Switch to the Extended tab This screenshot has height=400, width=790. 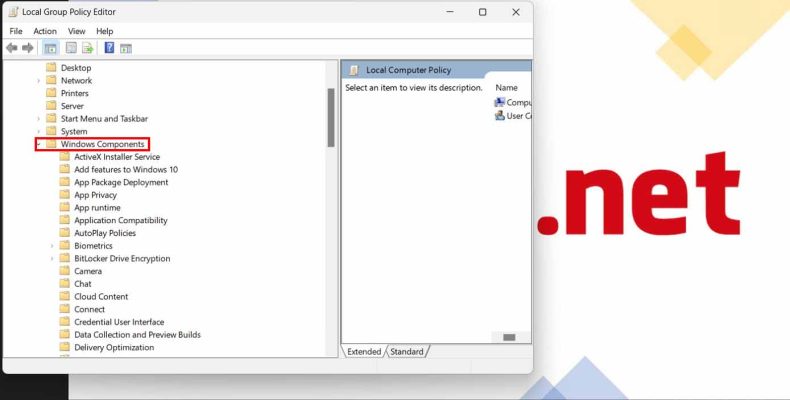click(364, 352)
